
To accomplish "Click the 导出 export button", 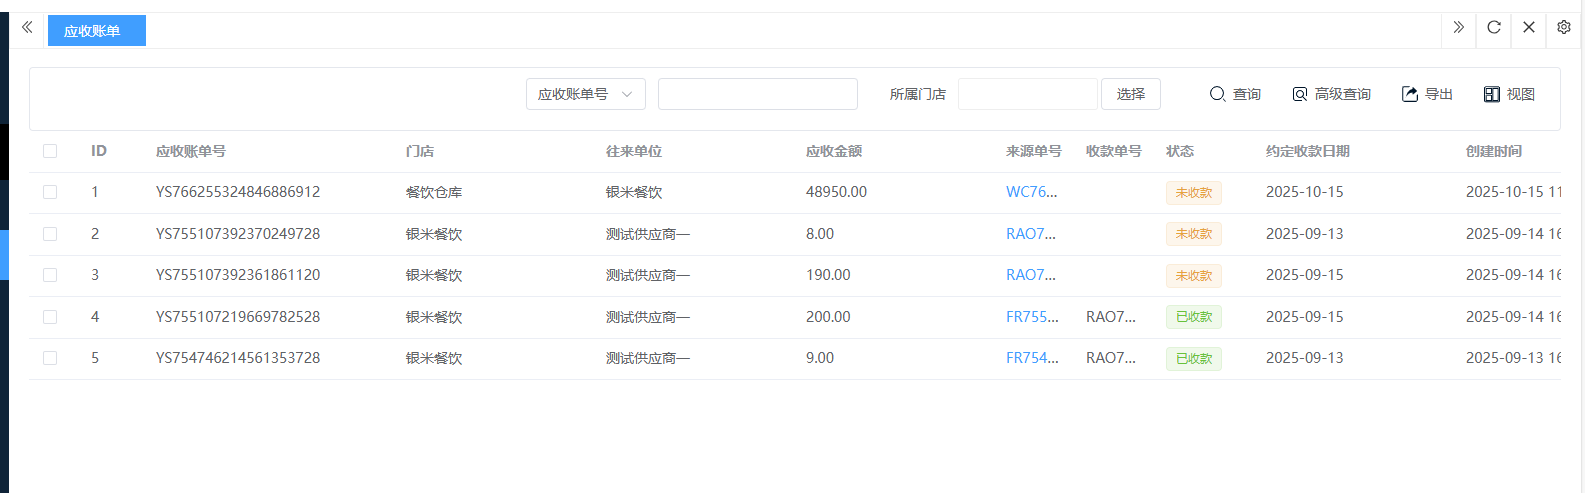I will [1427, 94].
